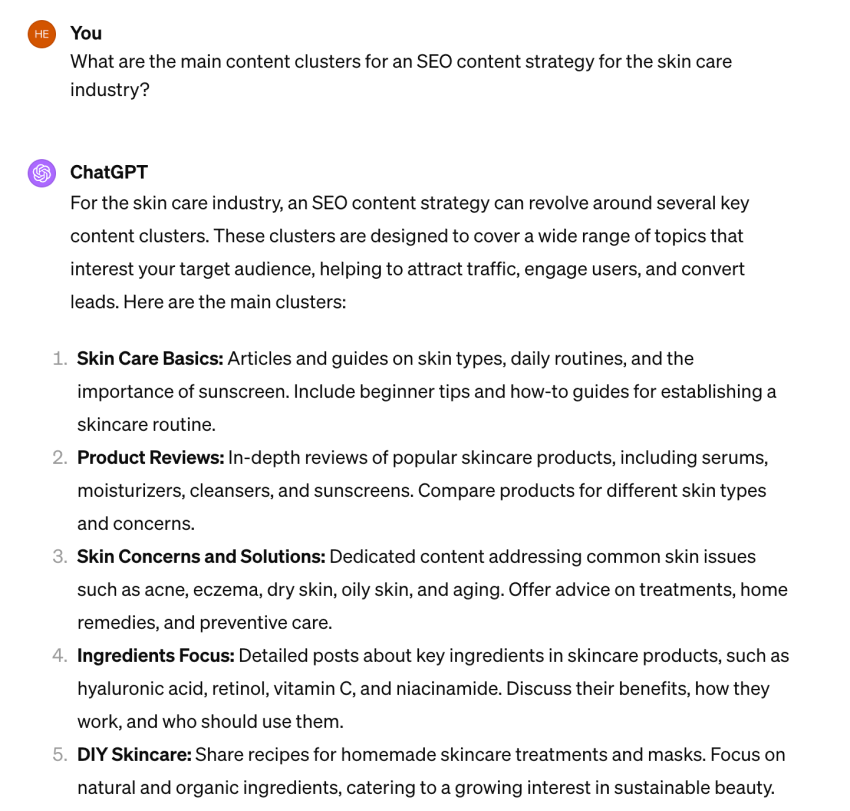Viewport: 850px width, 811px height.
Task: Click "work, and who should use them." text
Action: (210, 722)
